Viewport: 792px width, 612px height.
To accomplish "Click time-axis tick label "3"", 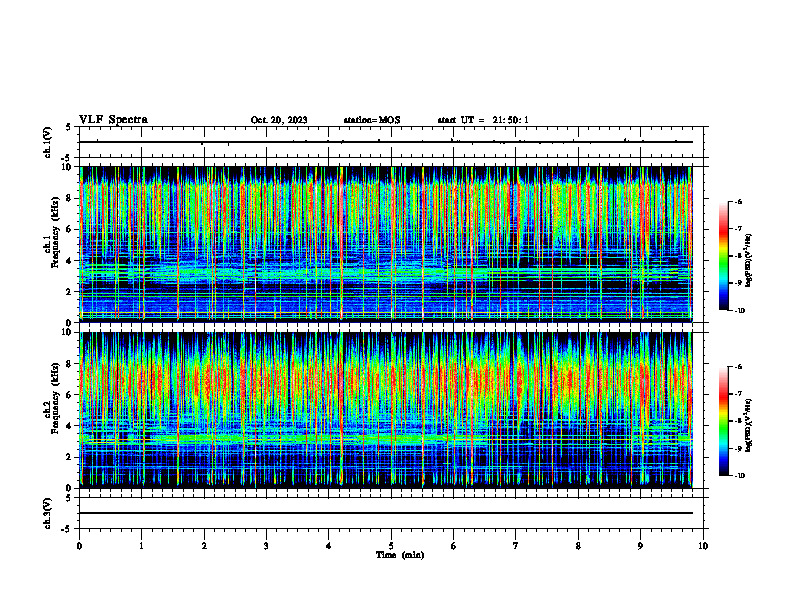I will point(266,546).
